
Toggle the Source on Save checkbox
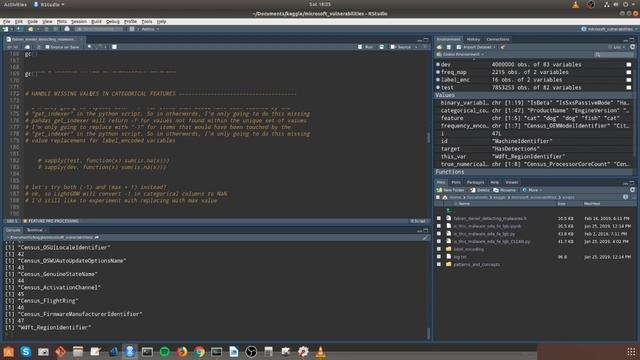[x=47, y=47]
